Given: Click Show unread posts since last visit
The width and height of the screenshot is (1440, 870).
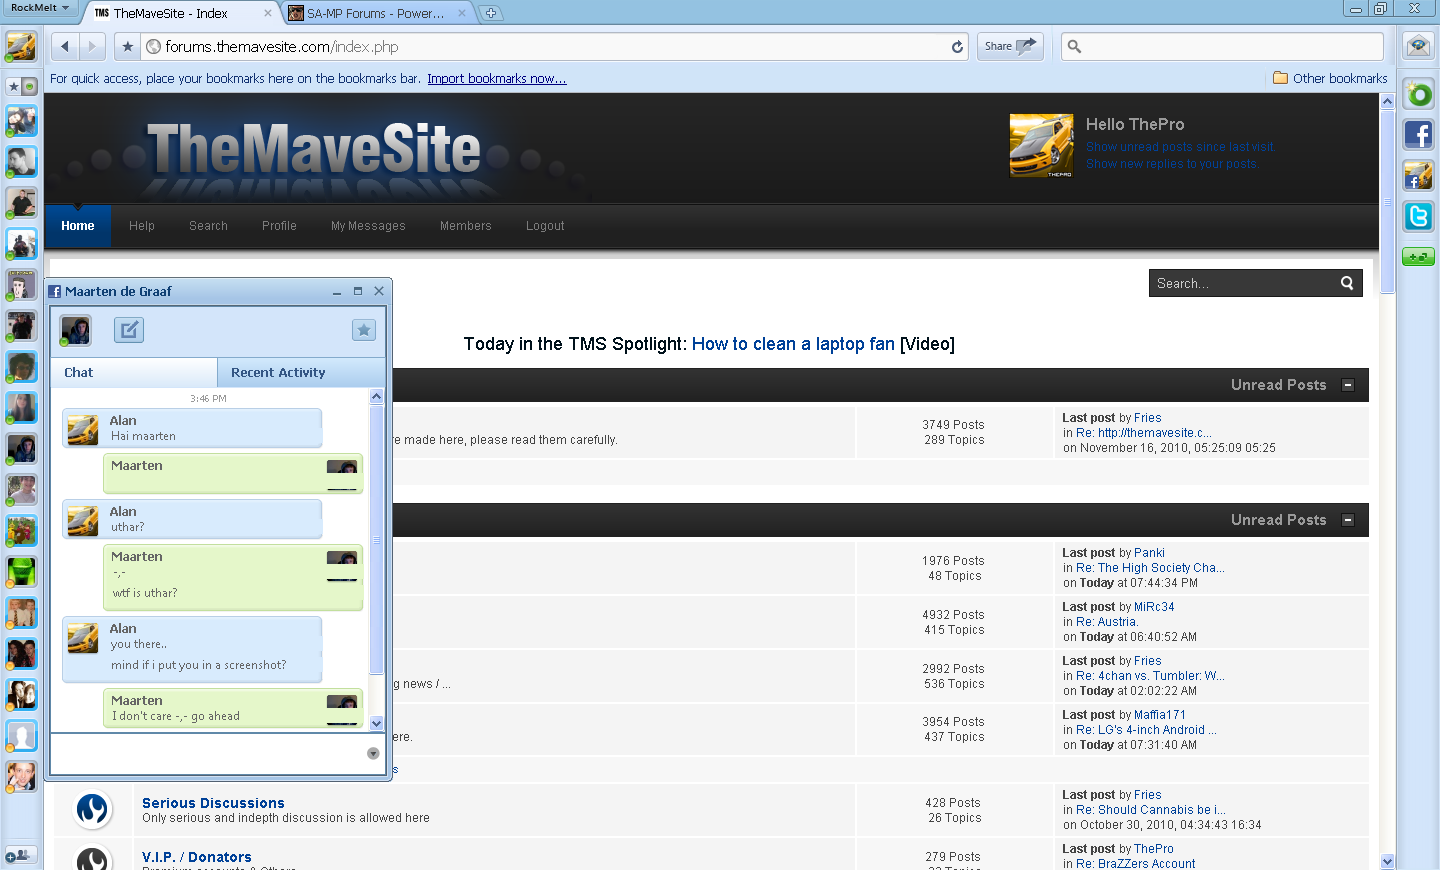Looking at the screenshot, I should click(x=1181, y=147).
